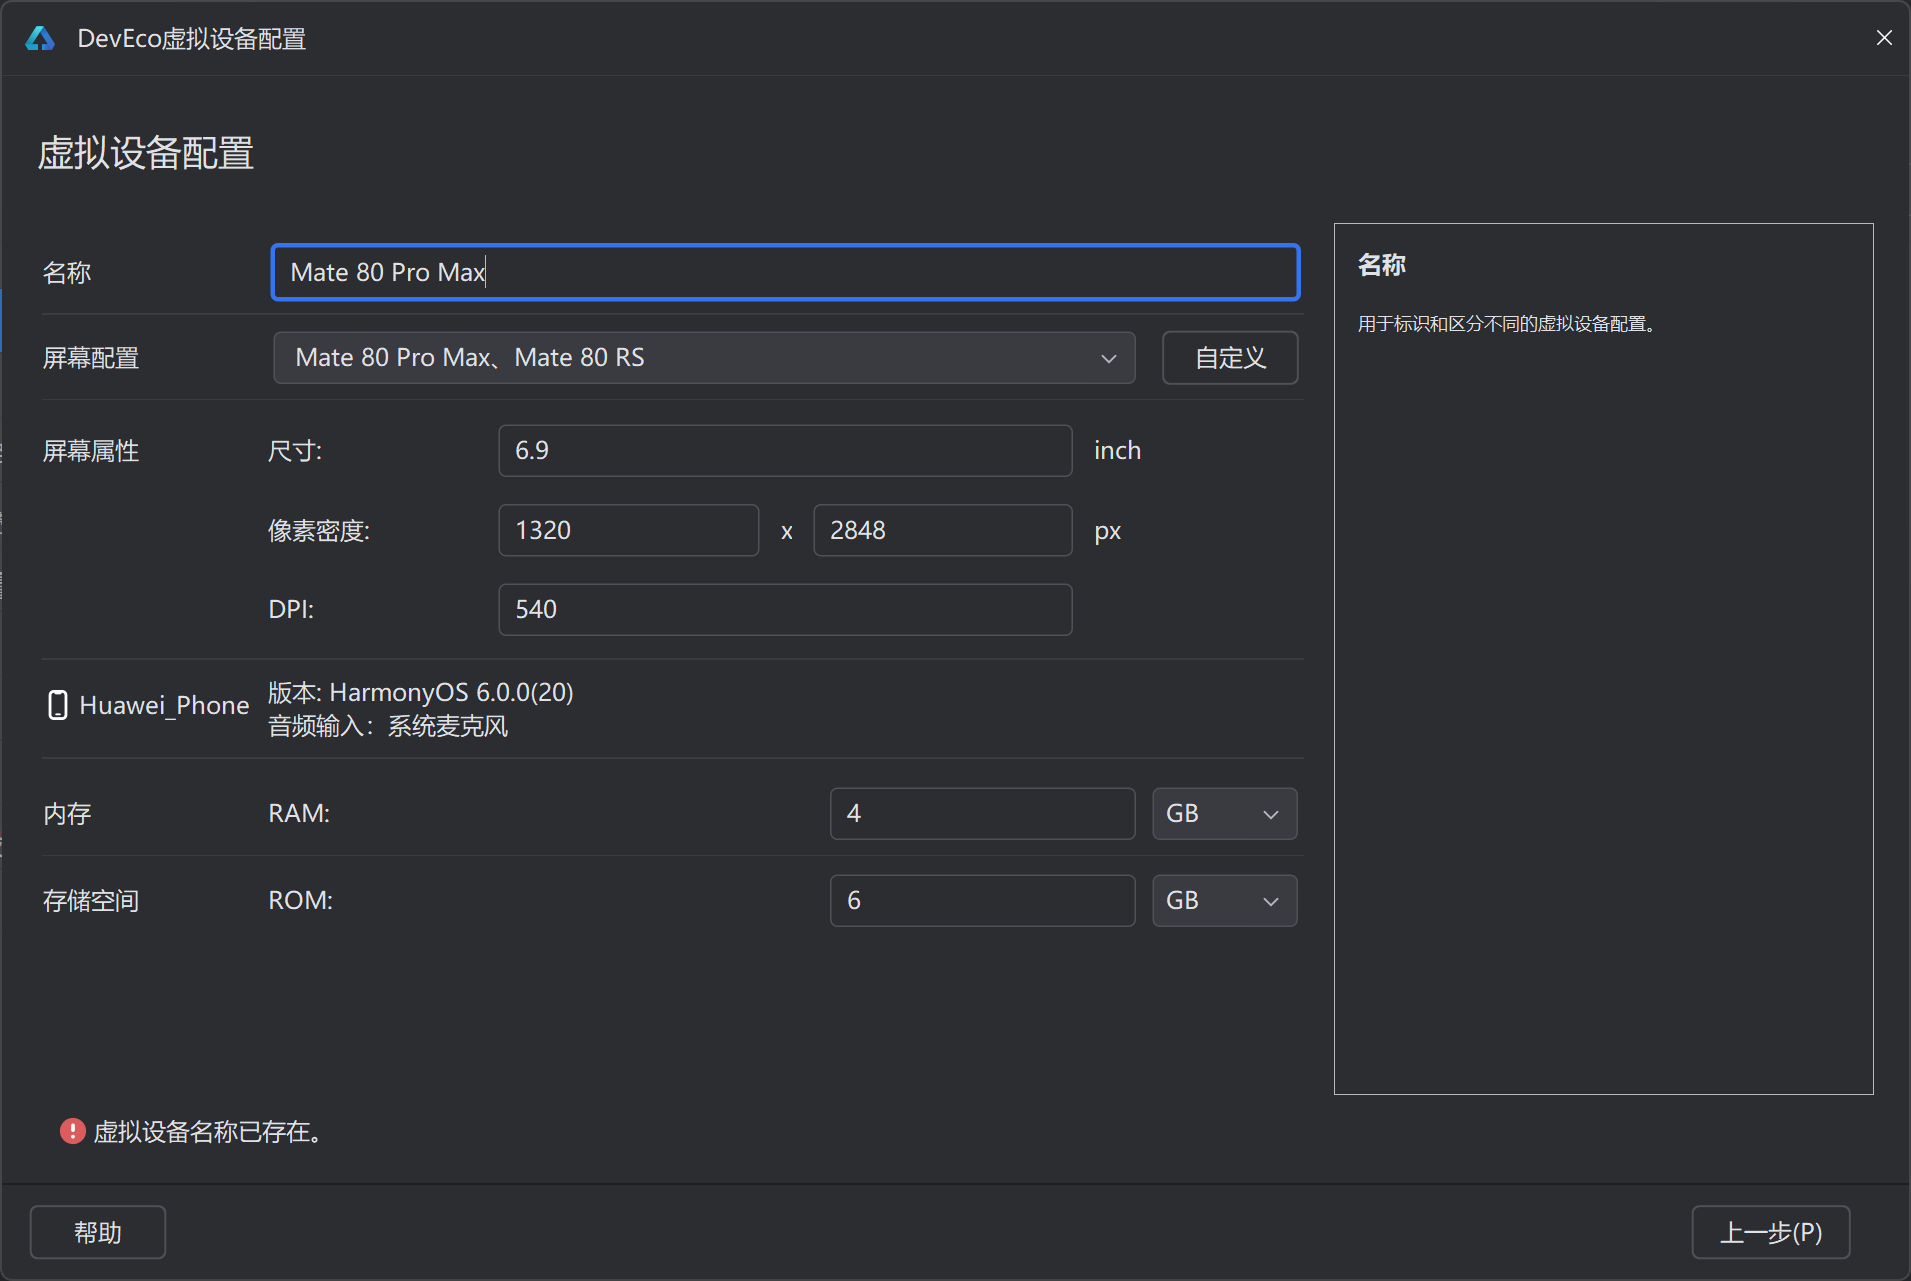Click the 帮助 help button

98,1232
